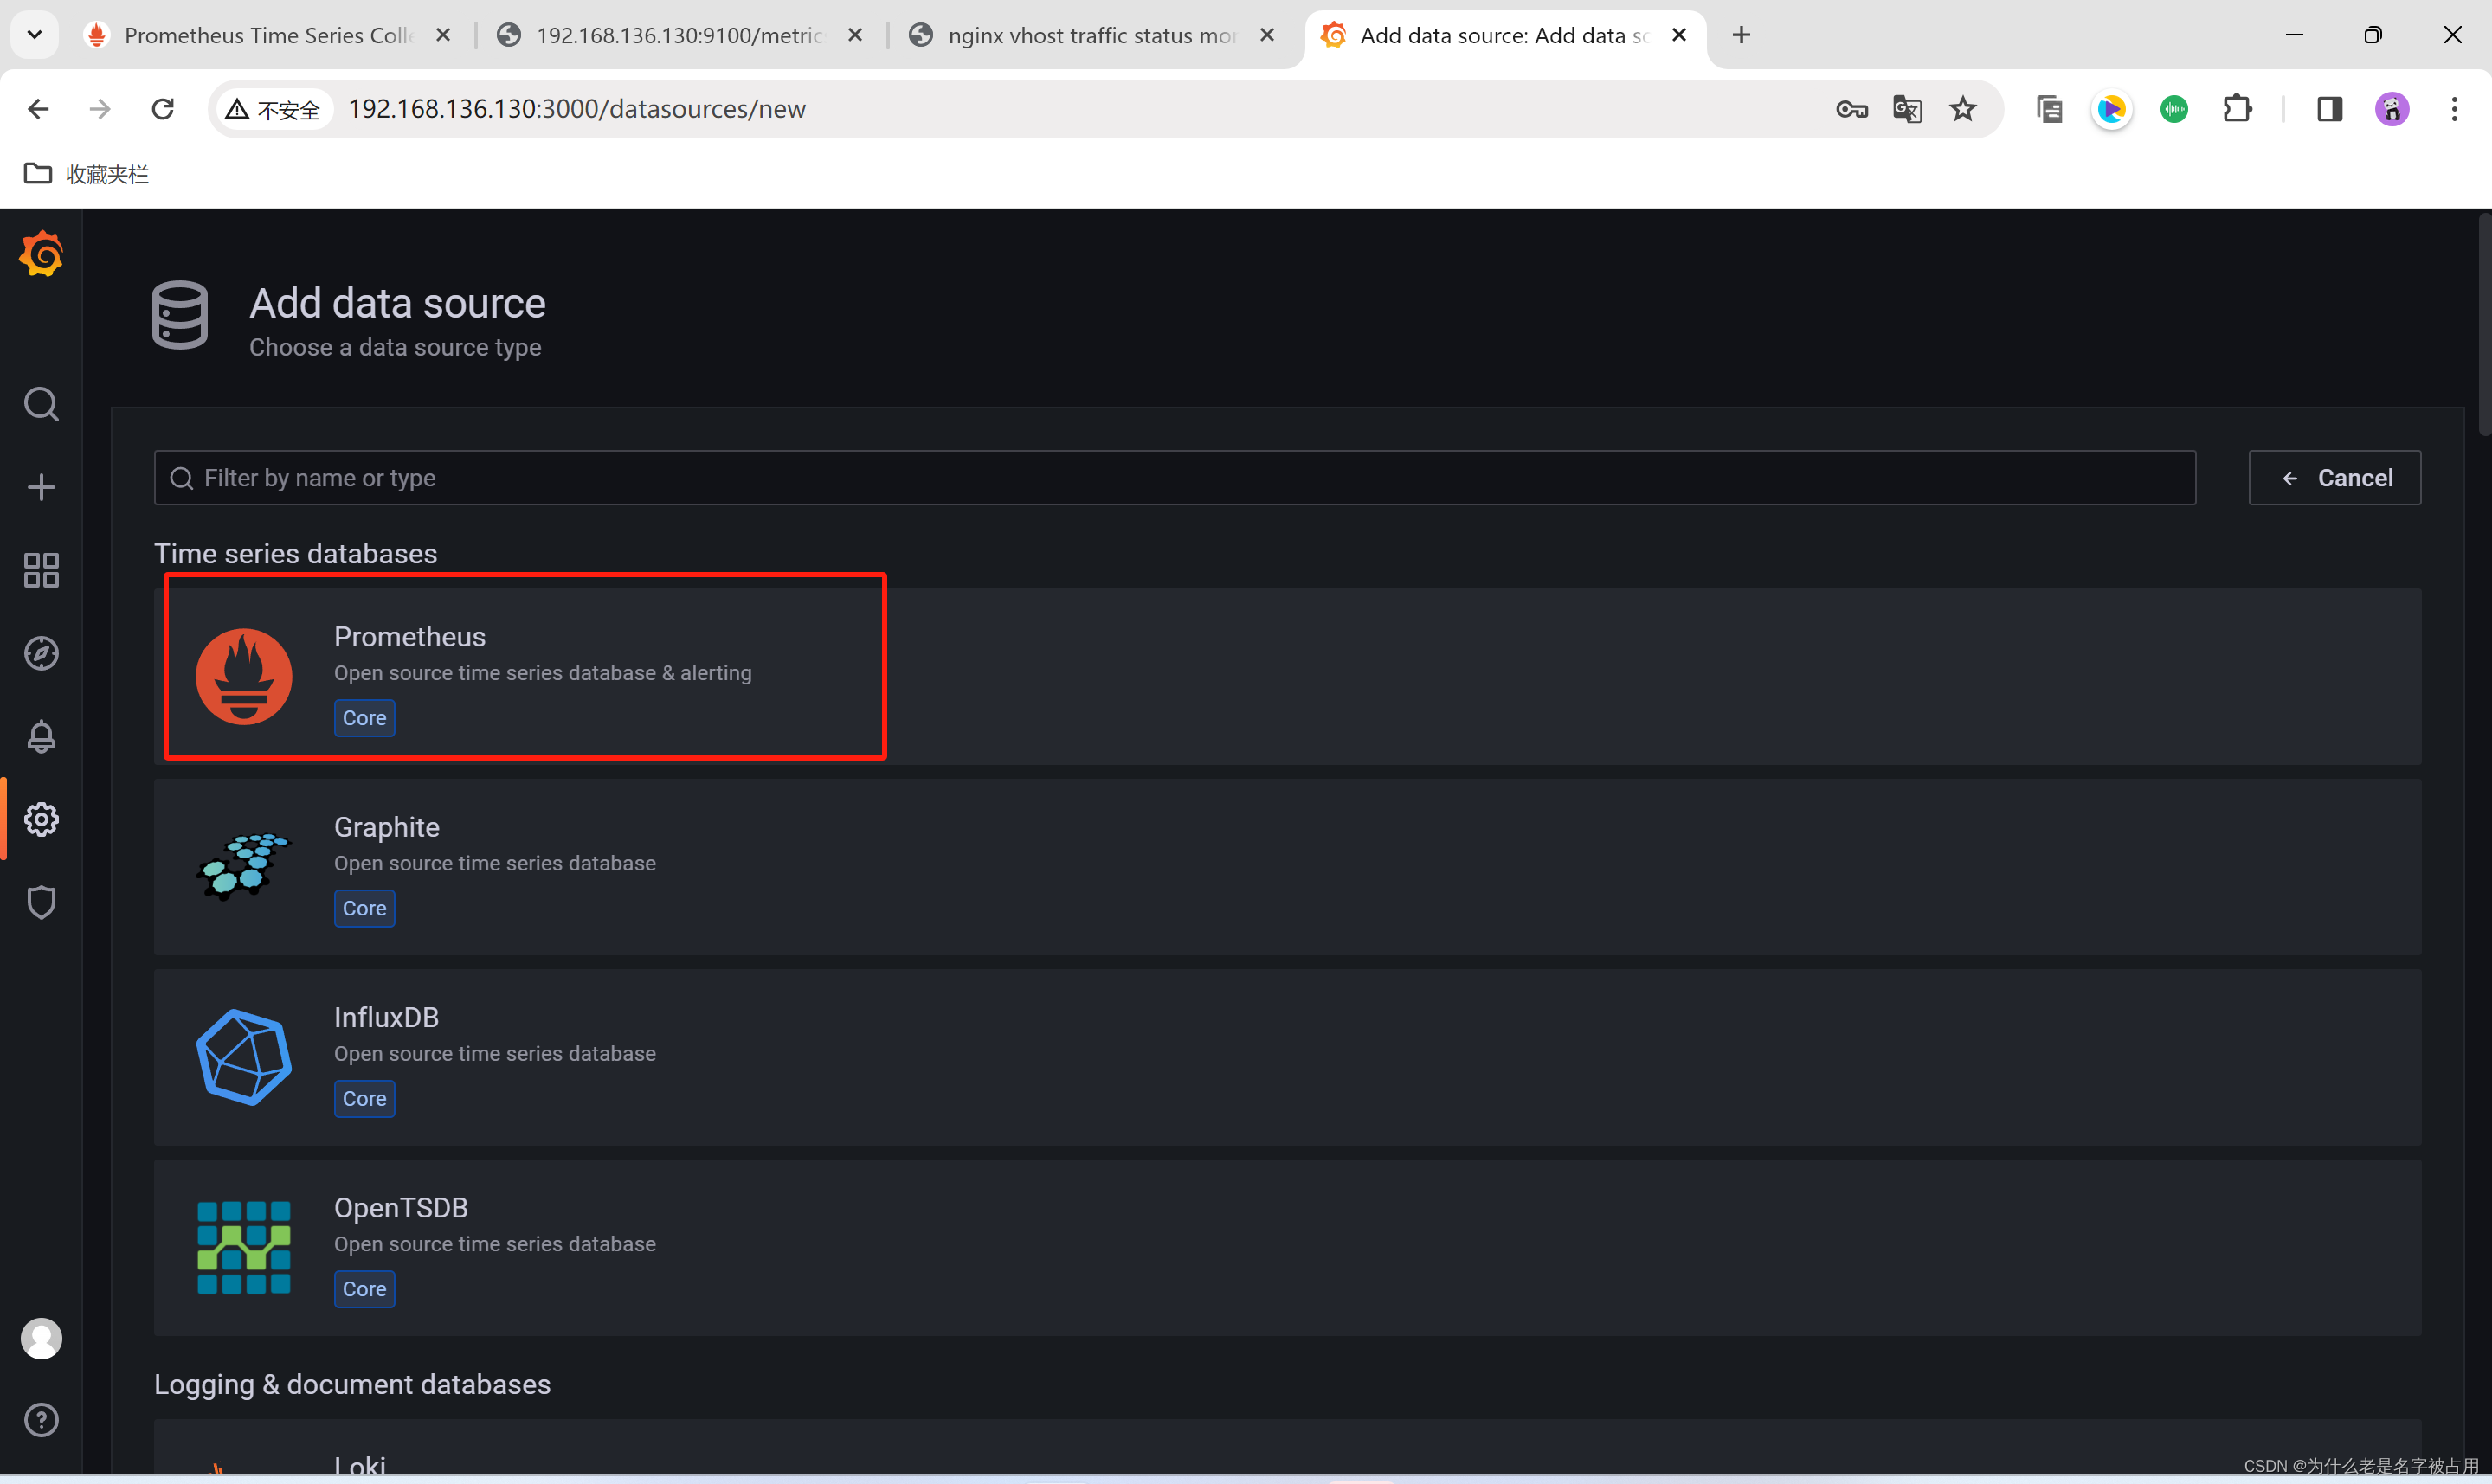Open the Search dashboards icon in sidebar

click(41, 404)
